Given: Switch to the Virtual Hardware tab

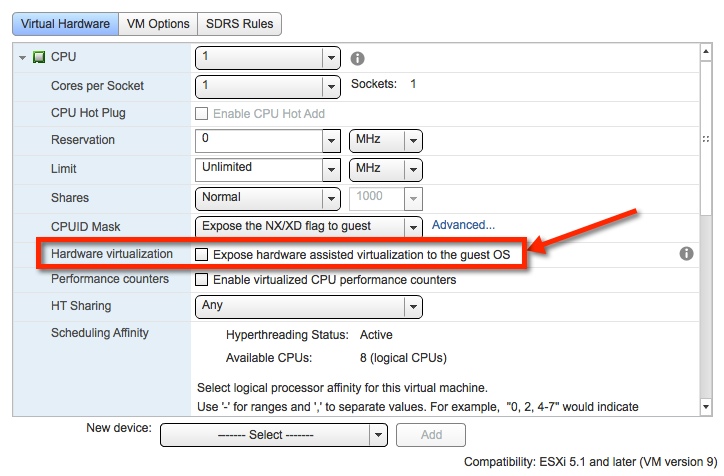Looking at the screenshot, I should tap(65, 24).
